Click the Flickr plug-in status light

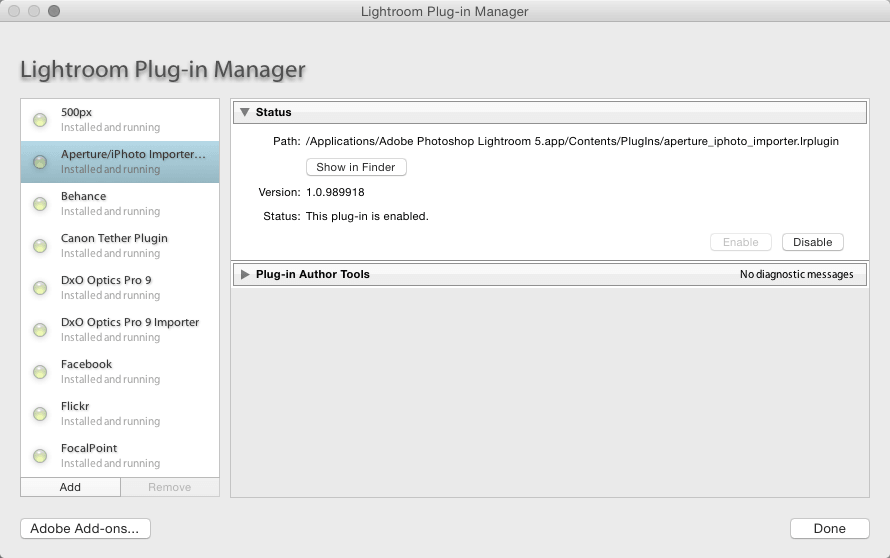pos(40,414)
